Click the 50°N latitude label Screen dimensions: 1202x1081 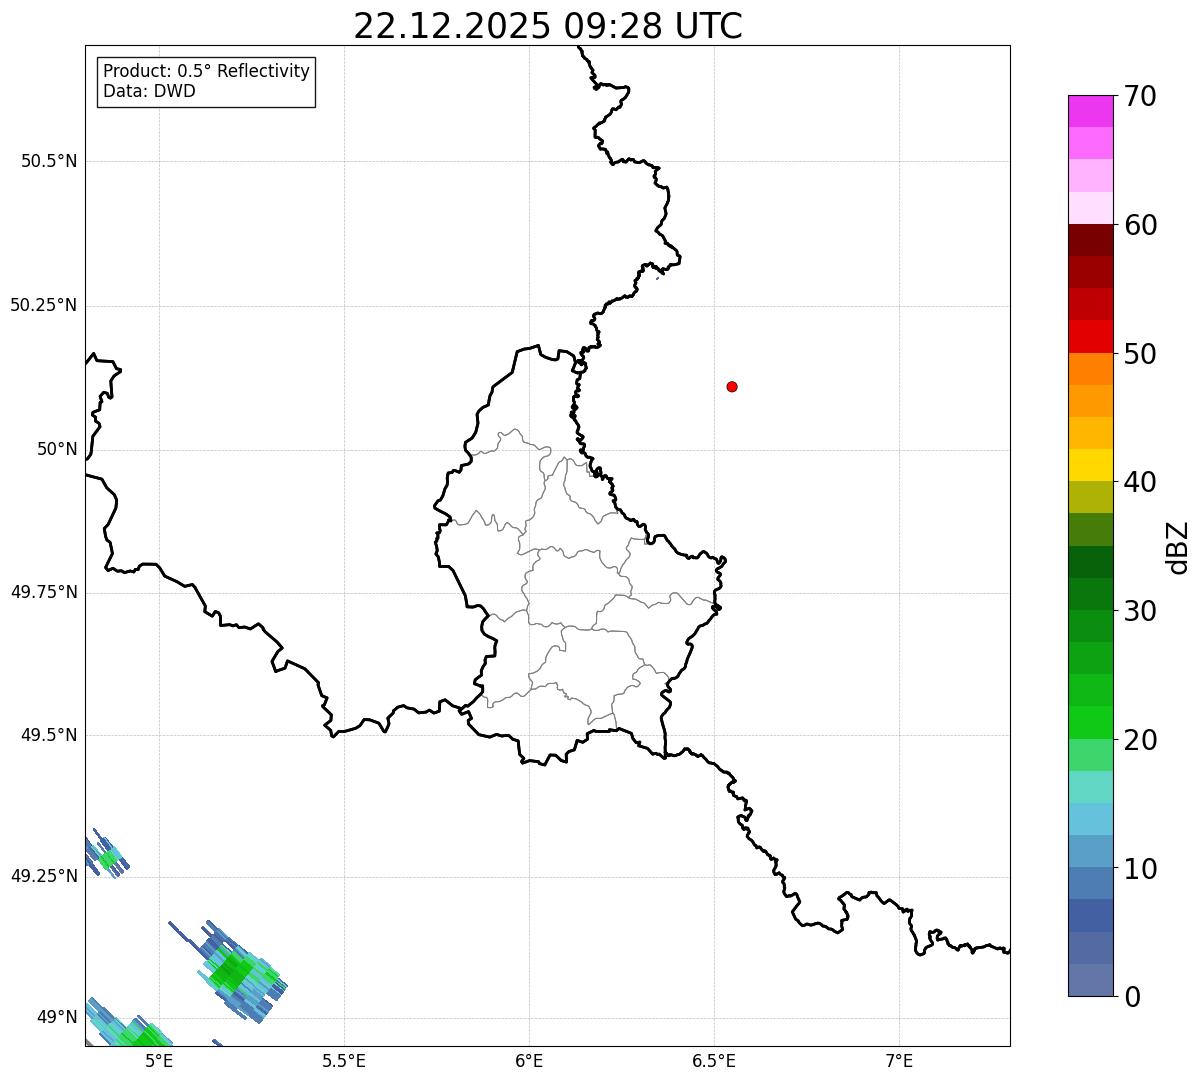pyautogui.click(x=57, y=449)
